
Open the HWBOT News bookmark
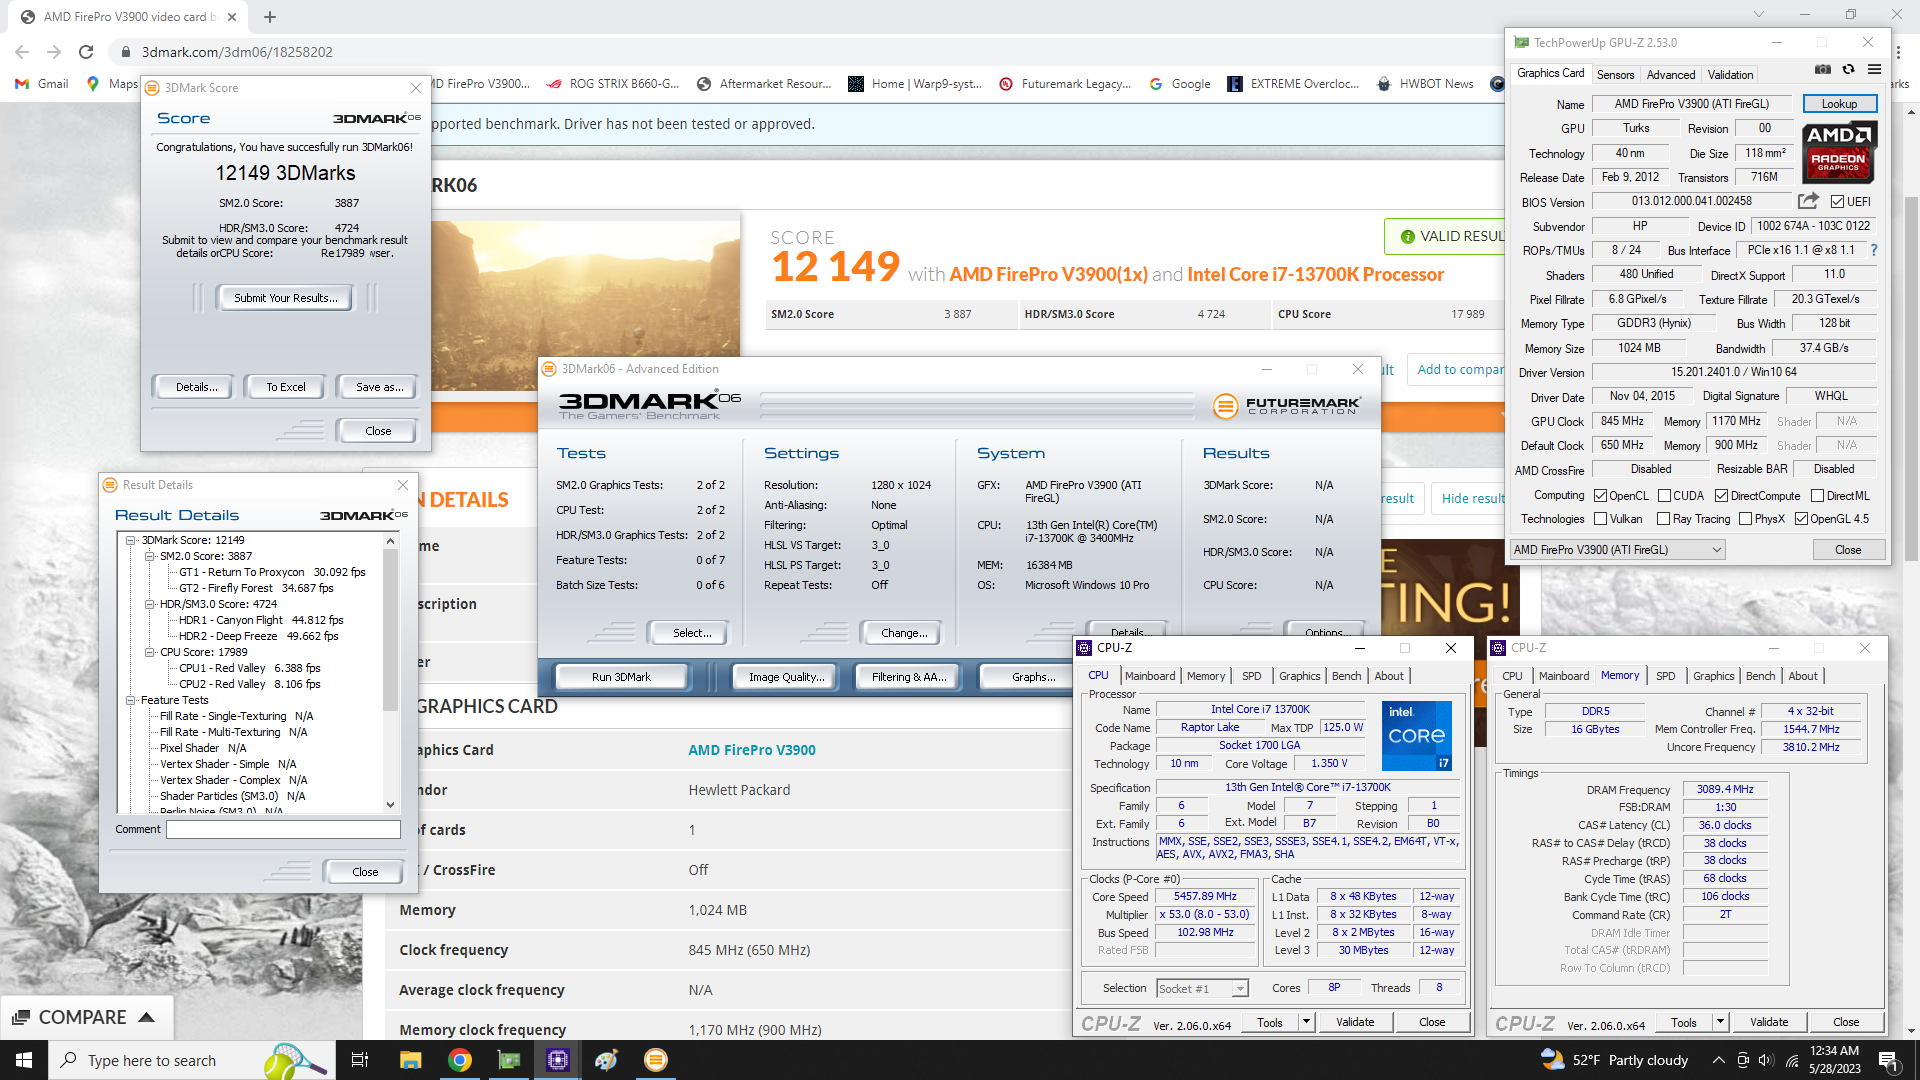pyautogui.click(x=1425, y=84)
